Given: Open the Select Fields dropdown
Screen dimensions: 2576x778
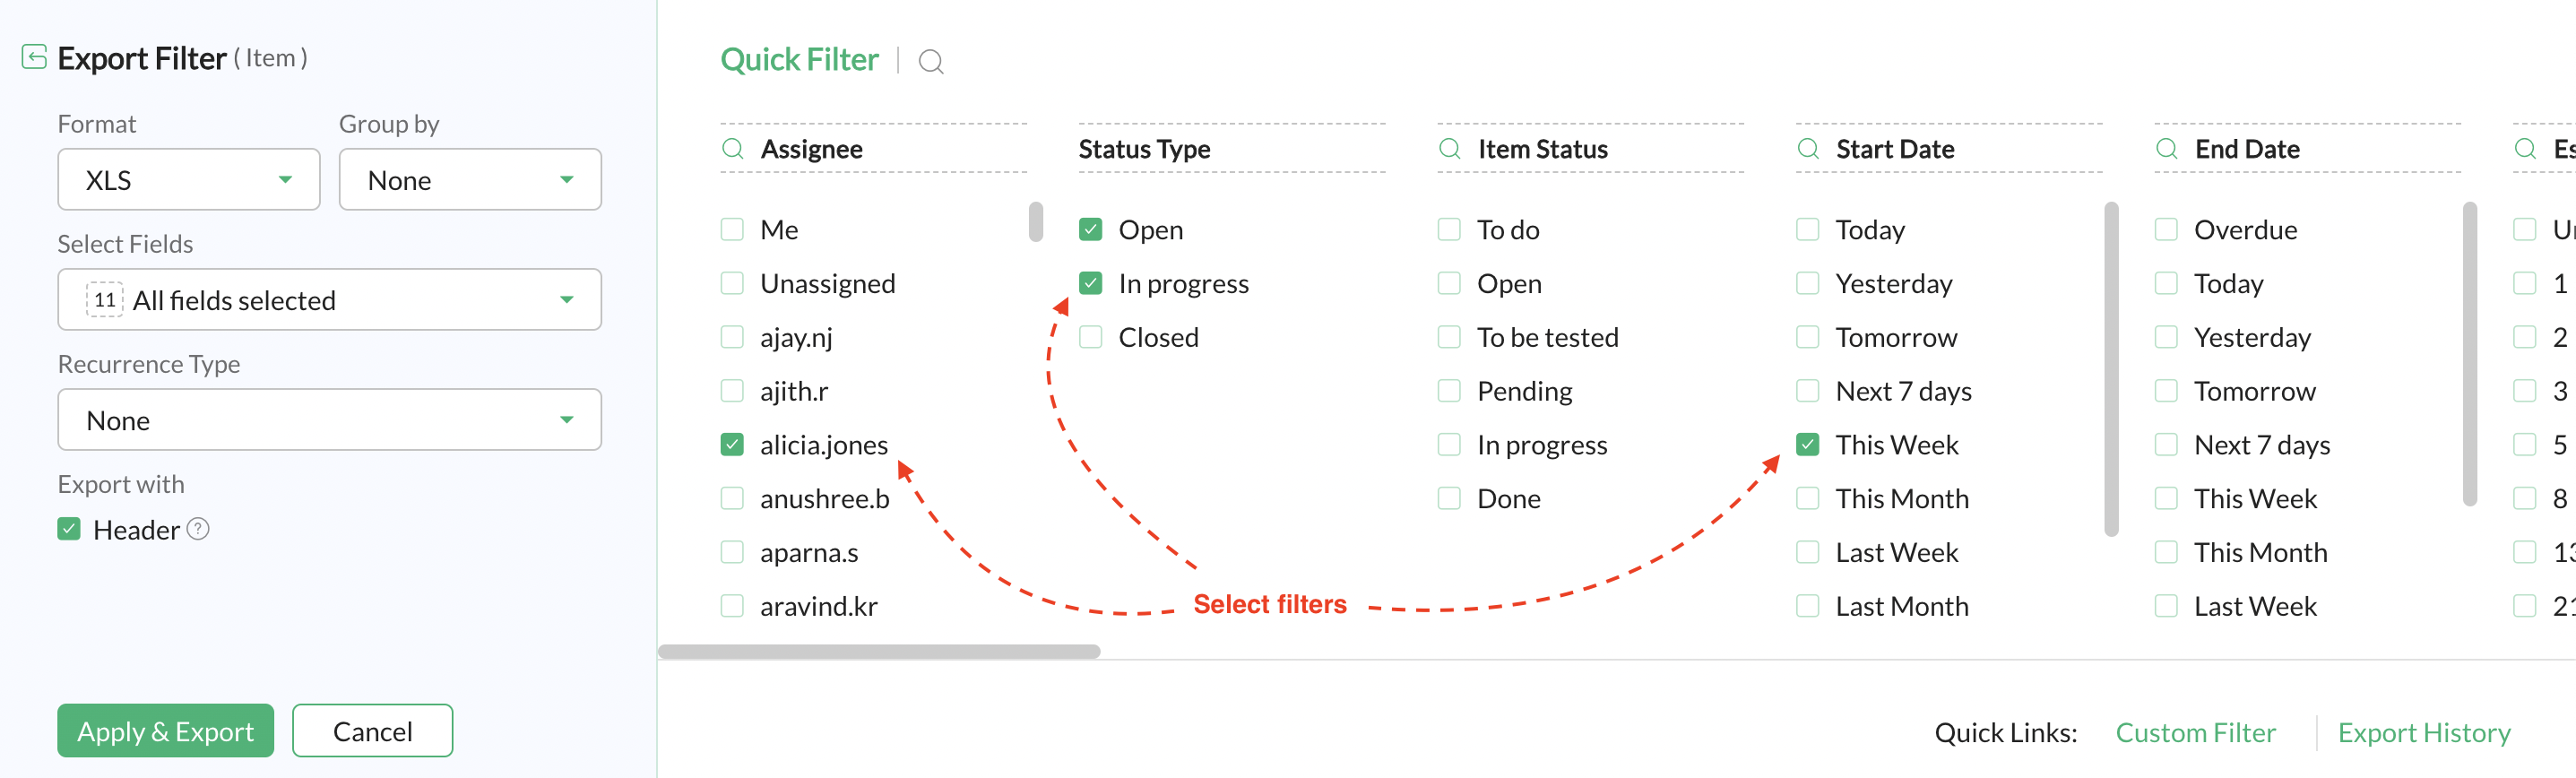Looking at the screenshot, I should [x=329, y=300].
